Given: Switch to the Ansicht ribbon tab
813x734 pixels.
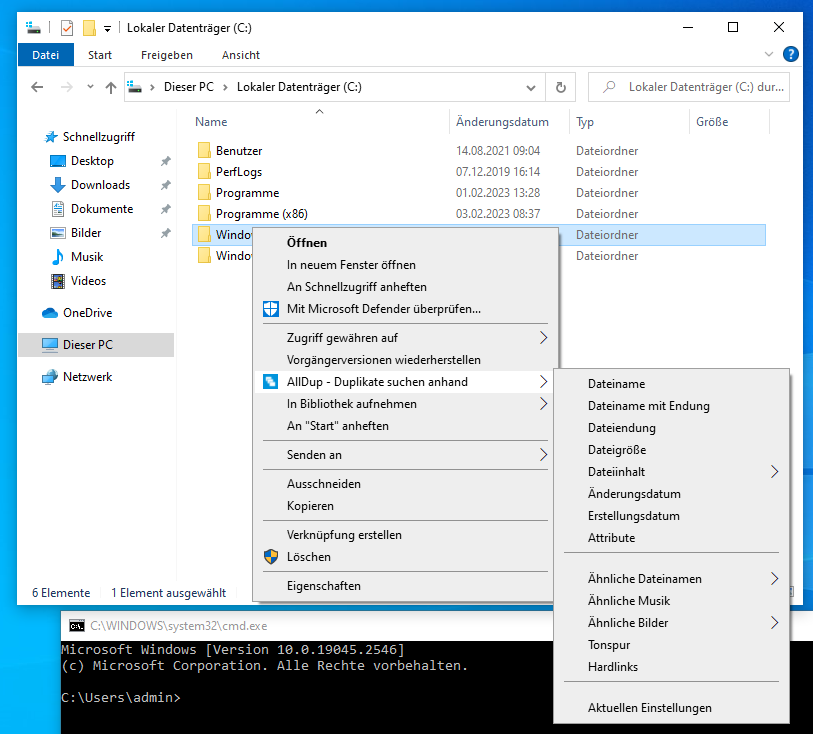Looking at the screenshot, I should tap(241, 55).
